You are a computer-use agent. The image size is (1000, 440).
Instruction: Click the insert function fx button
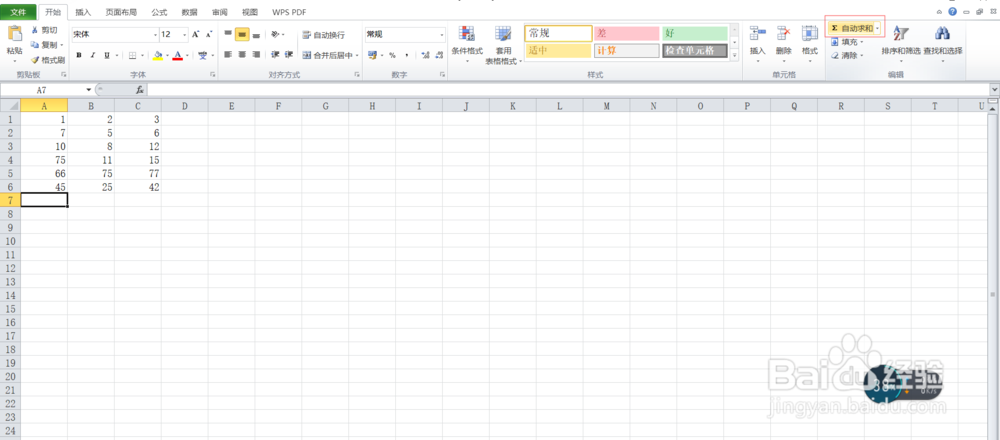140,90
